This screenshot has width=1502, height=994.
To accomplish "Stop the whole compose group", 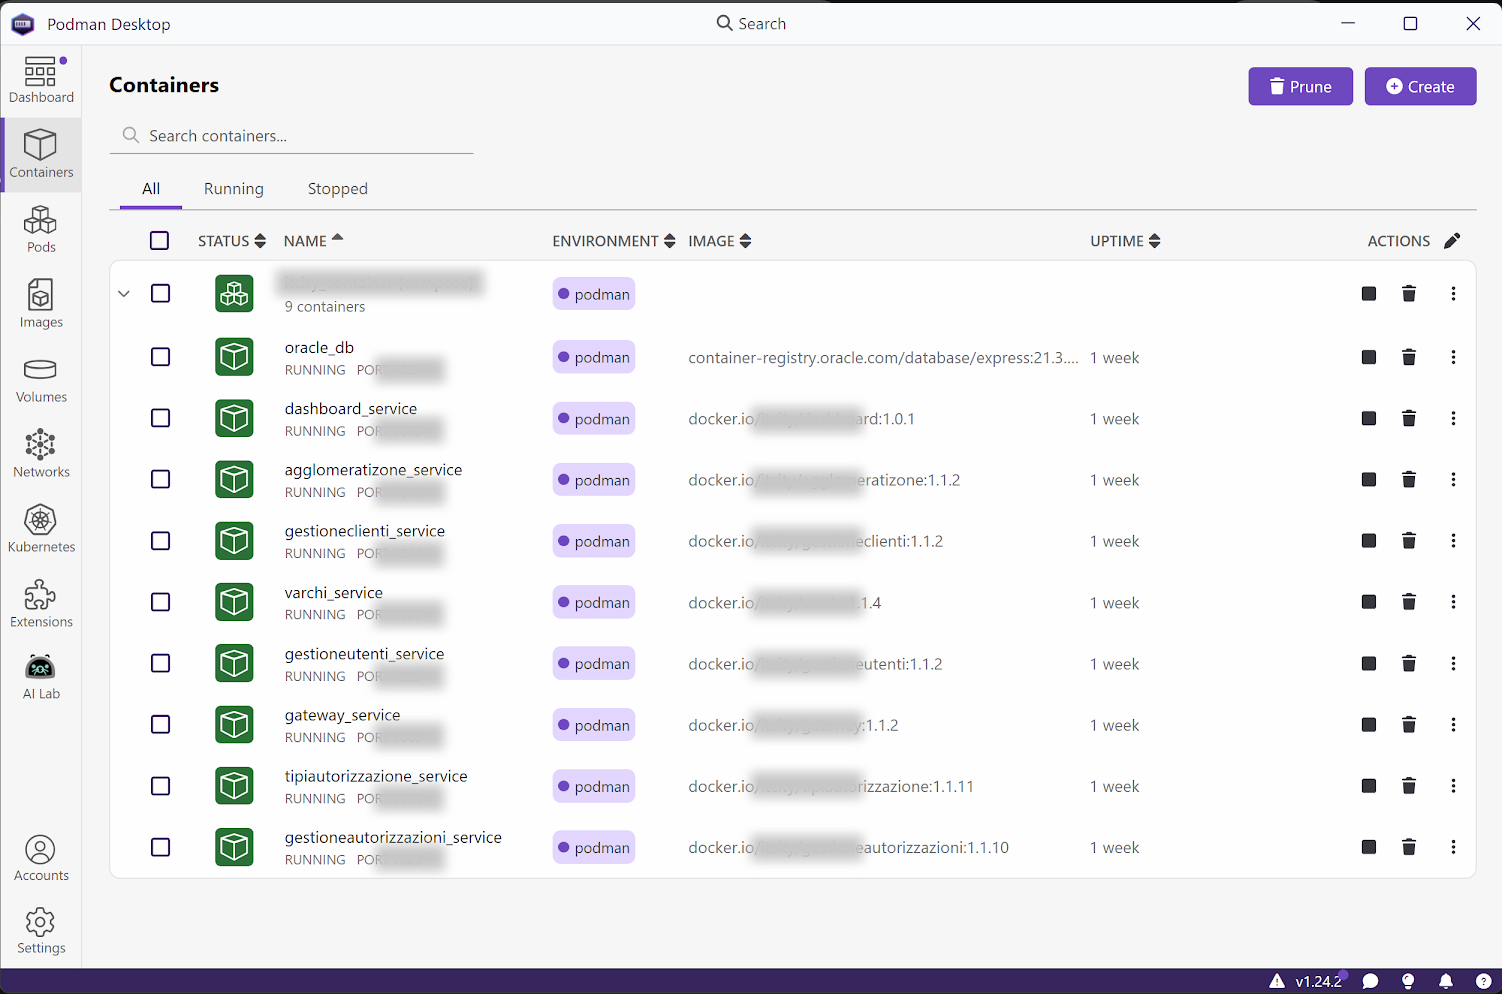I will 1369,293.
